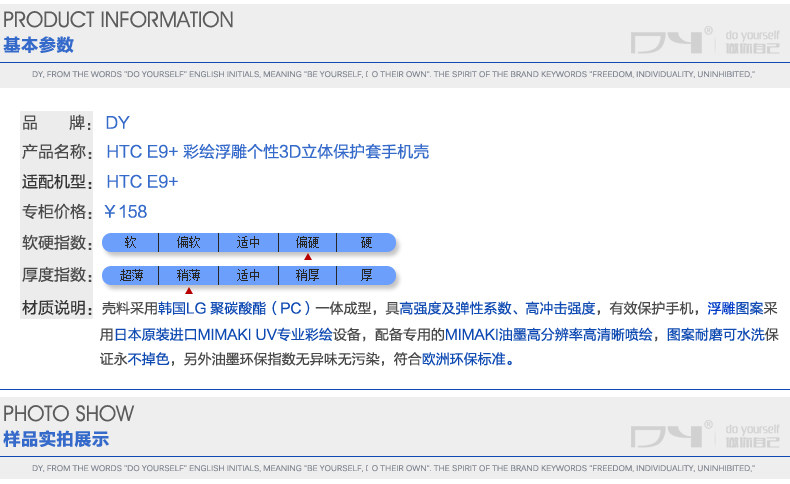Screen dimensions: 790x484
Task: Click the PRODUCT INFORMATION heading
Action: tap(118, 20)
